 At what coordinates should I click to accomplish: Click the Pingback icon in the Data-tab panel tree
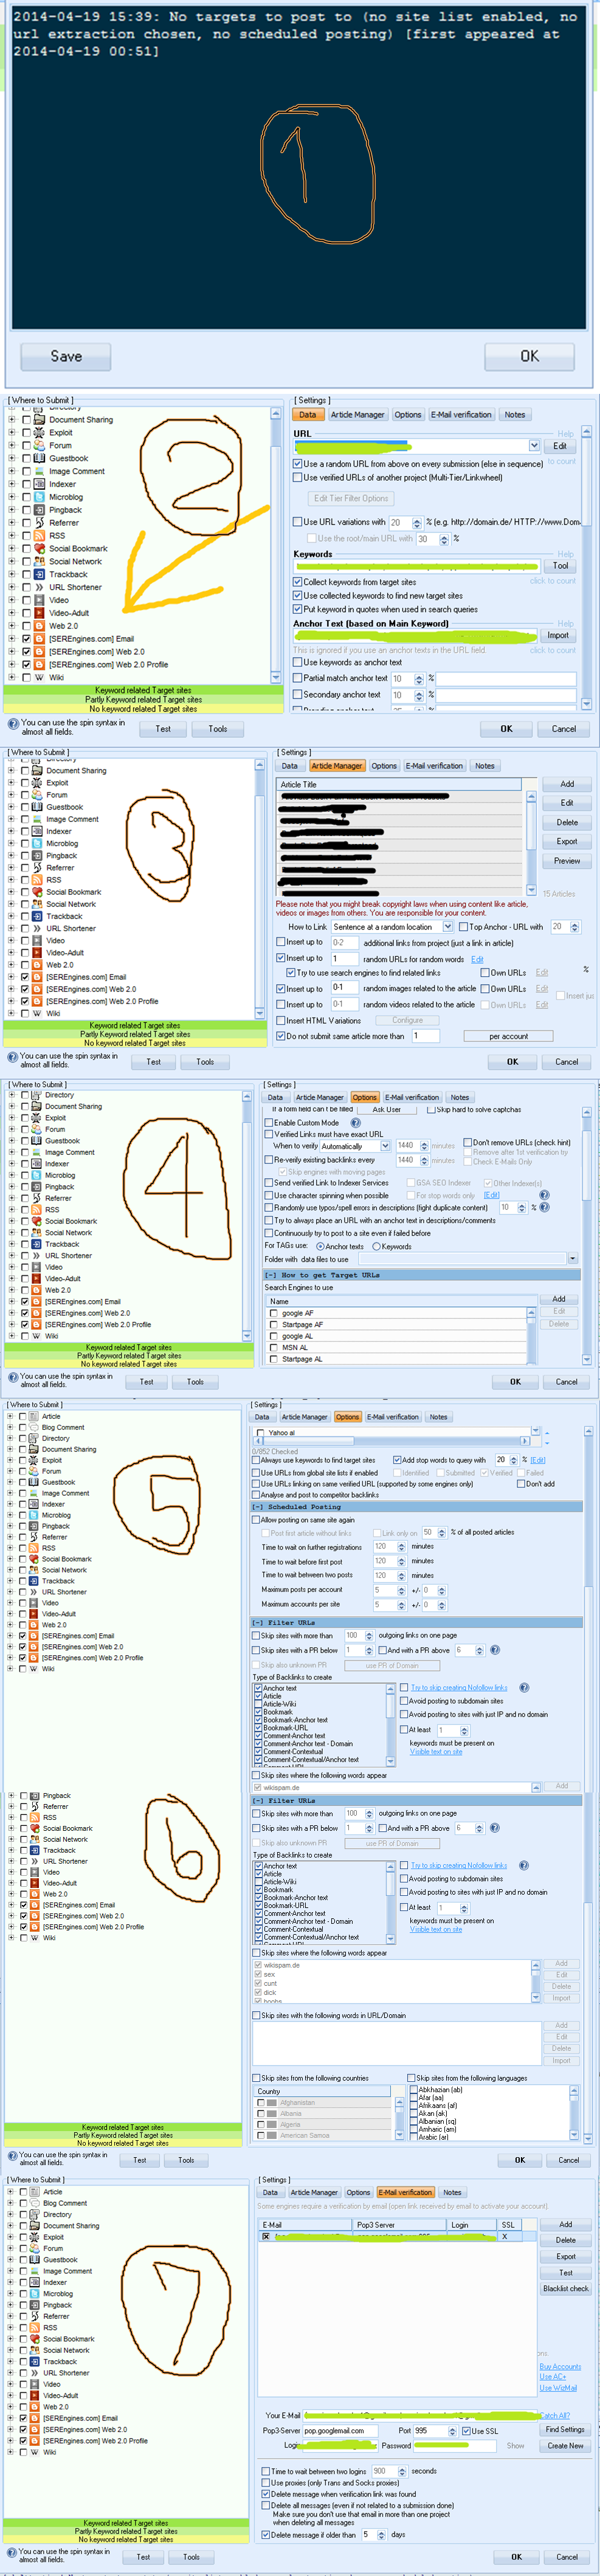38,510
